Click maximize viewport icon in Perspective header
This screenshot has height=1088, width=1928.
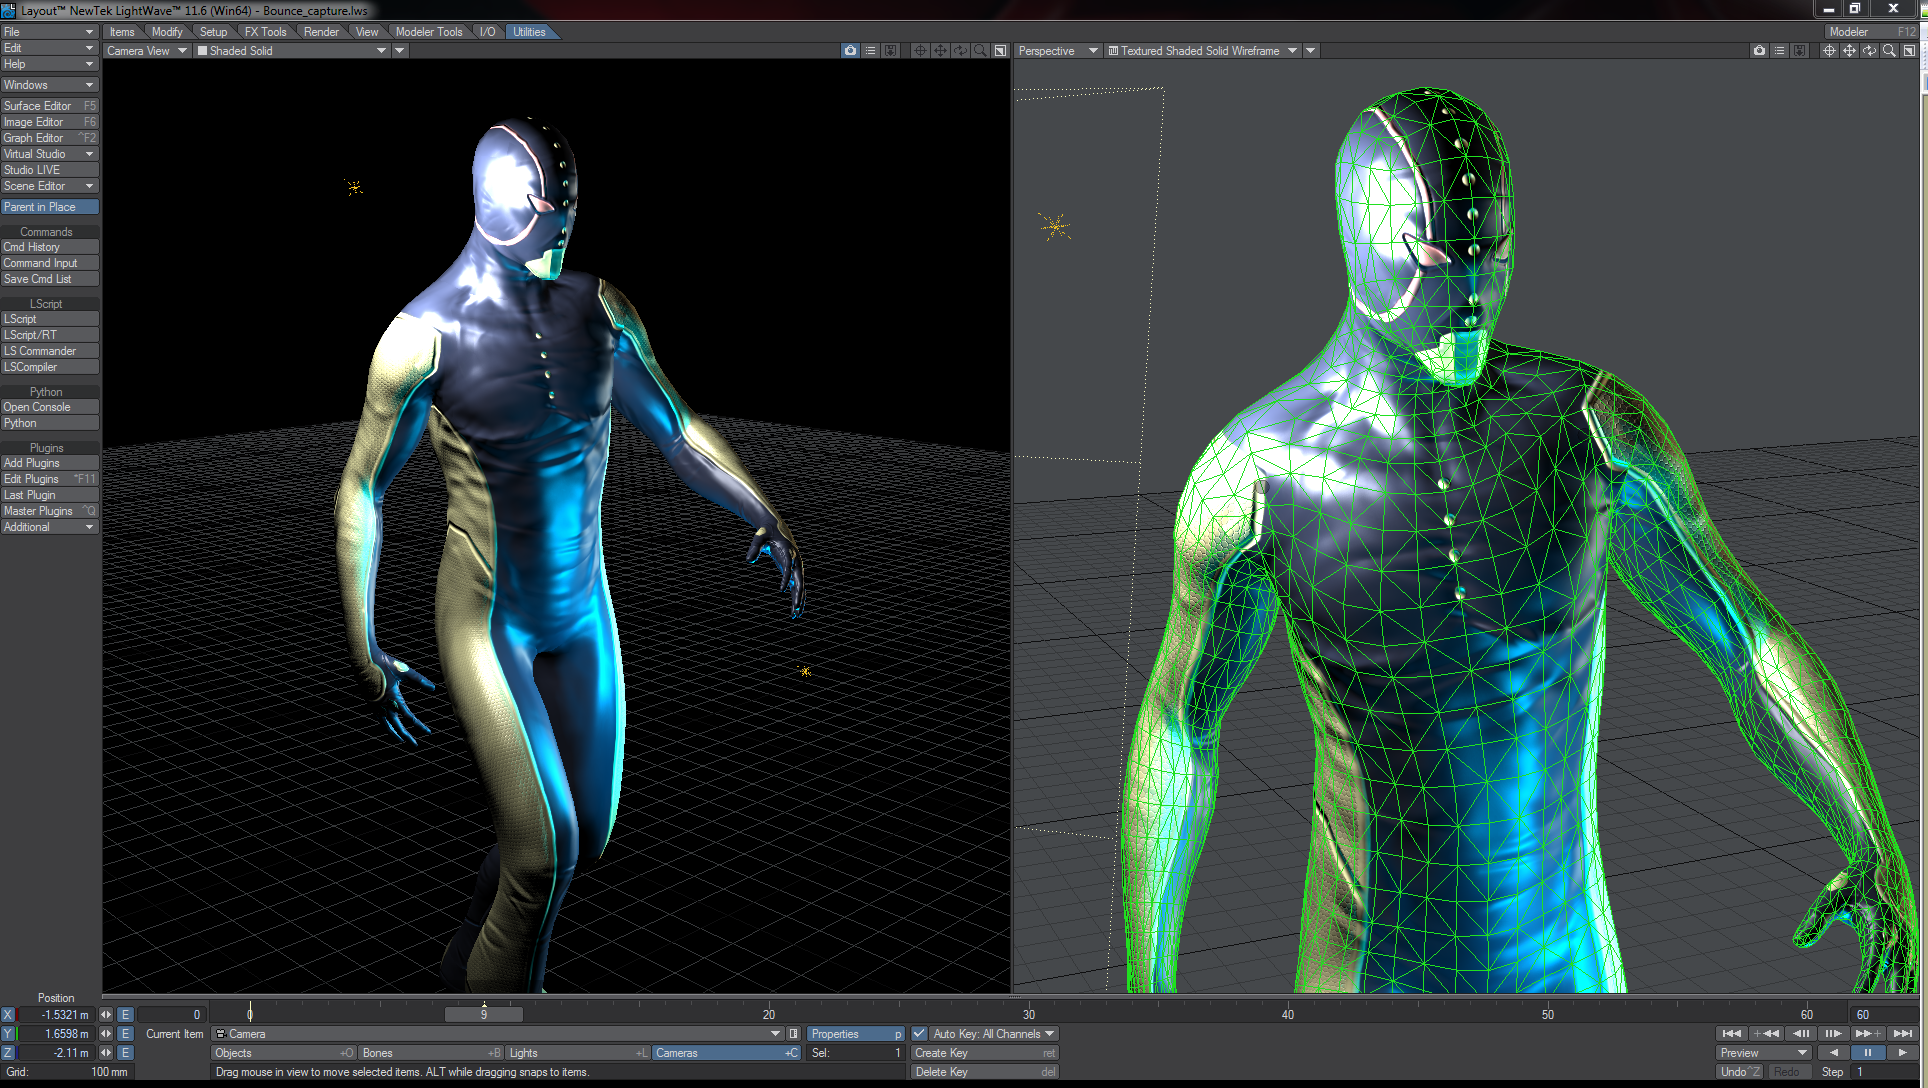[1909, 51]
